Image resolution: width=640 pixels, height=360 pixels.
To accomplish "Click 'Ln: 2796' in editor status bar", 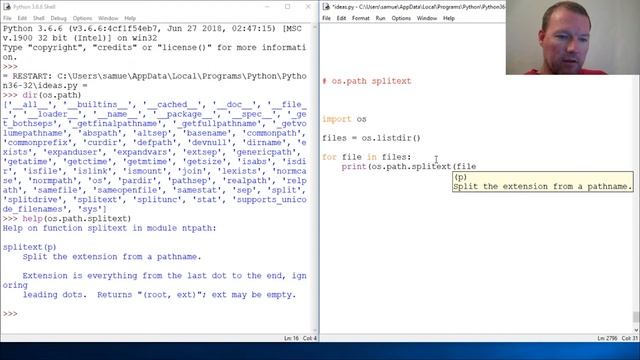I will point(607,338).
